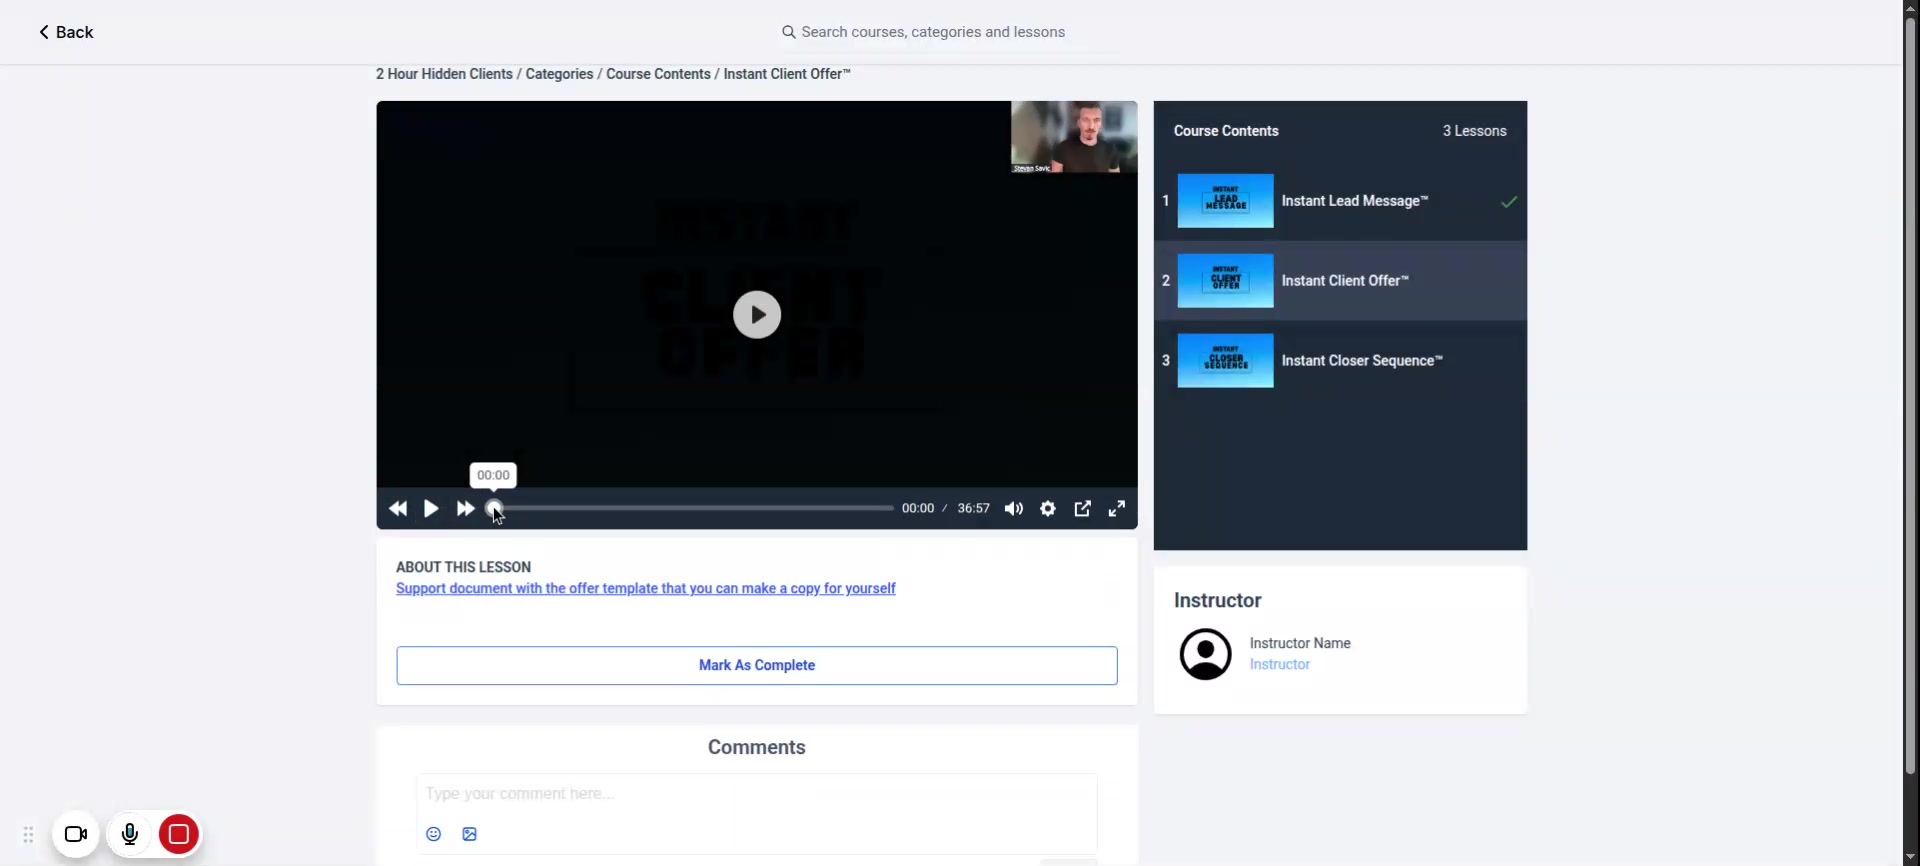Image resolution: width=1920 pixels, height=866 pixels.
Task: Click the search magnifier icon
Action: pyautogui.click(x=789, y=32)
